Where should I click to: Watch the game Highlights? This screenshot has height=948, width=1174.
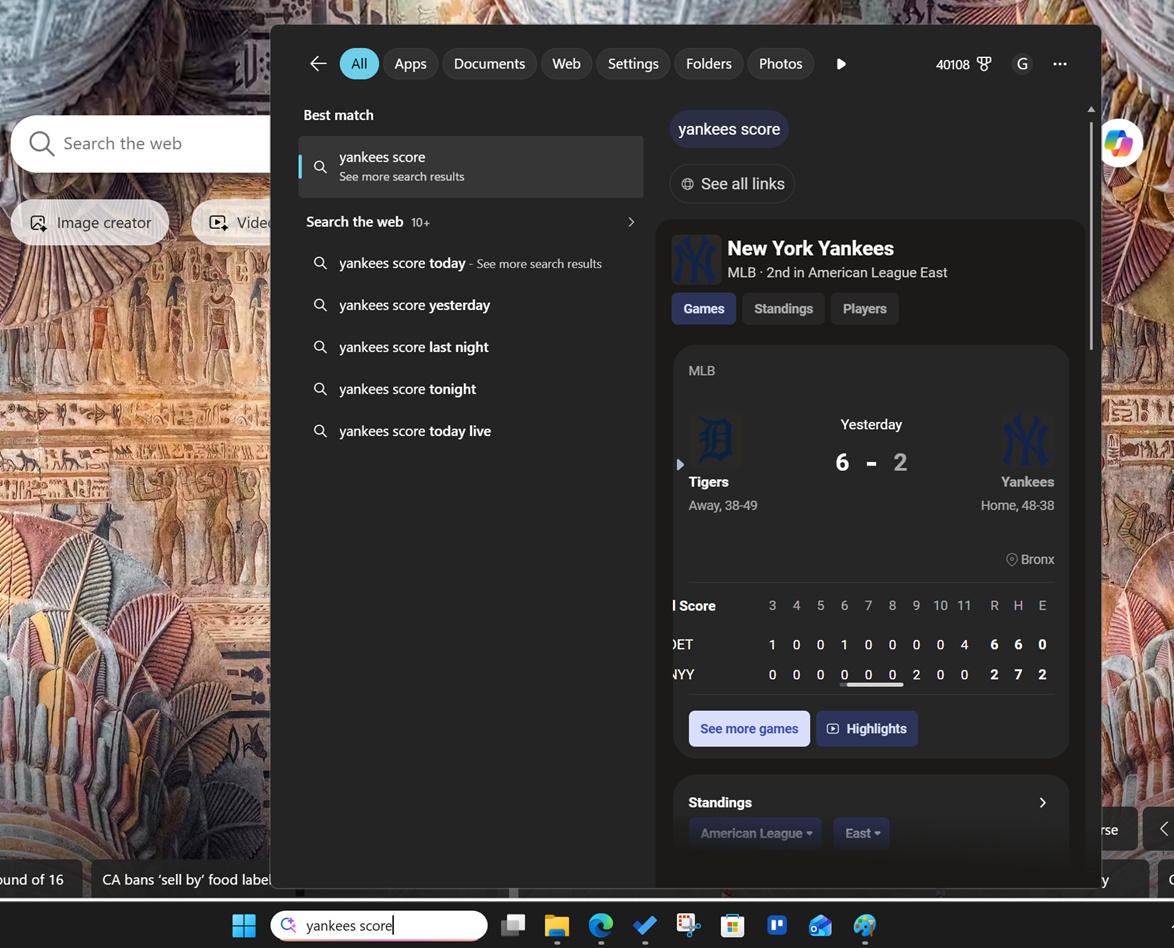coord(866,729)
